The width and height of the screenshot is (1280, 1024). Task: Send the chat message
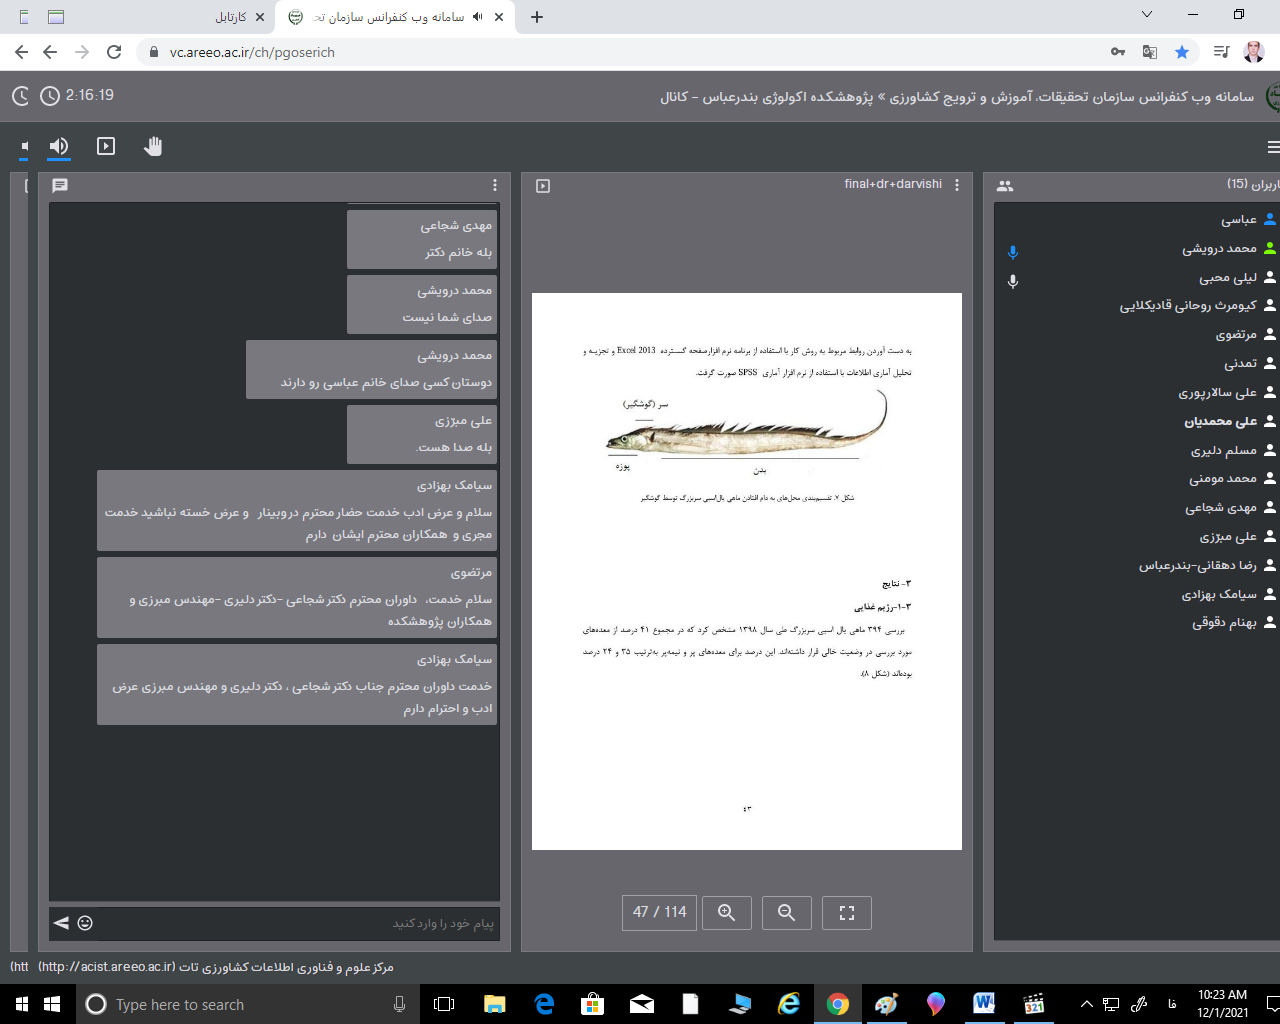tap(61, 923)
